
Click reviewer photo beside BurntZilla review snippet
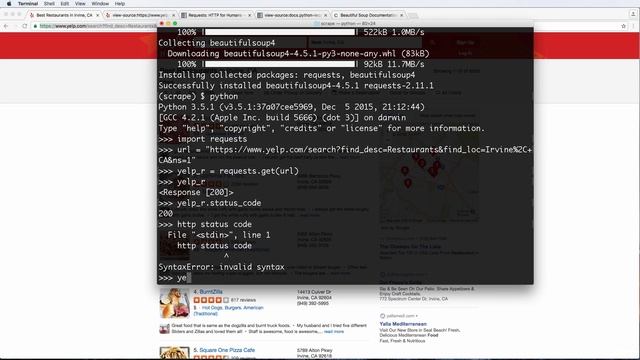click(164, 329)
